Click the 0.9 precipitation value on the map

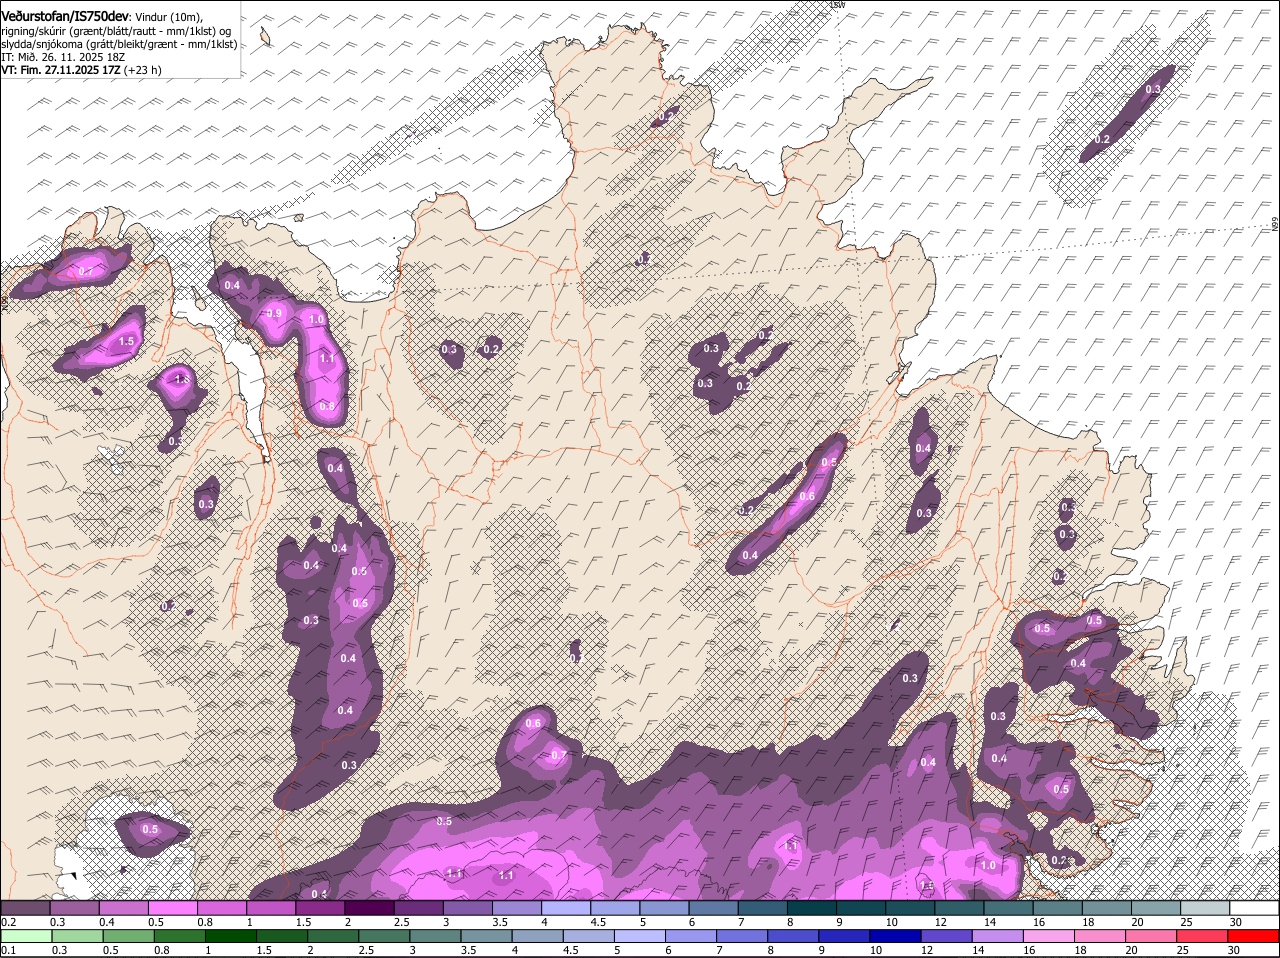[x=275, y=314]
